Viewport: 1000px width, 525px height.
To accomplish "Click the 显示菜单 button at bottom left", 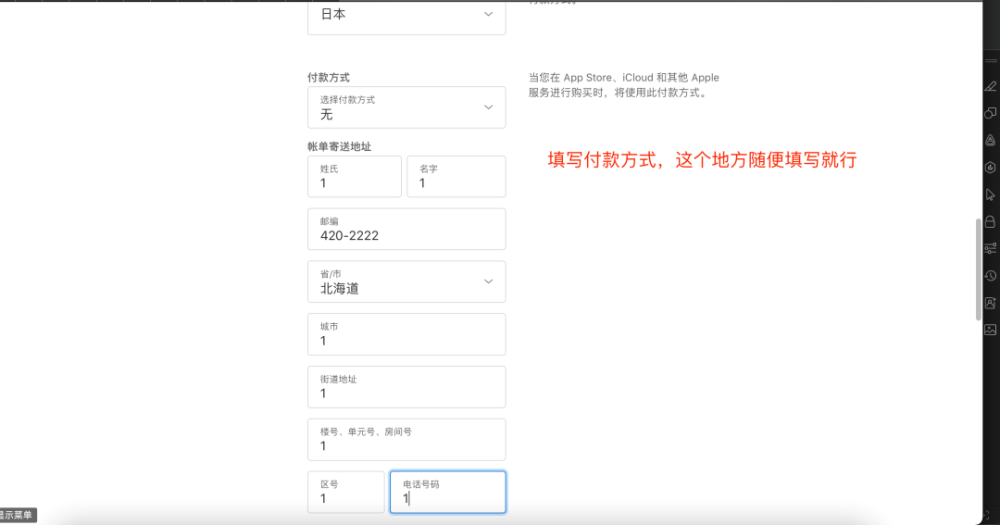I will [x=17, y=515].
